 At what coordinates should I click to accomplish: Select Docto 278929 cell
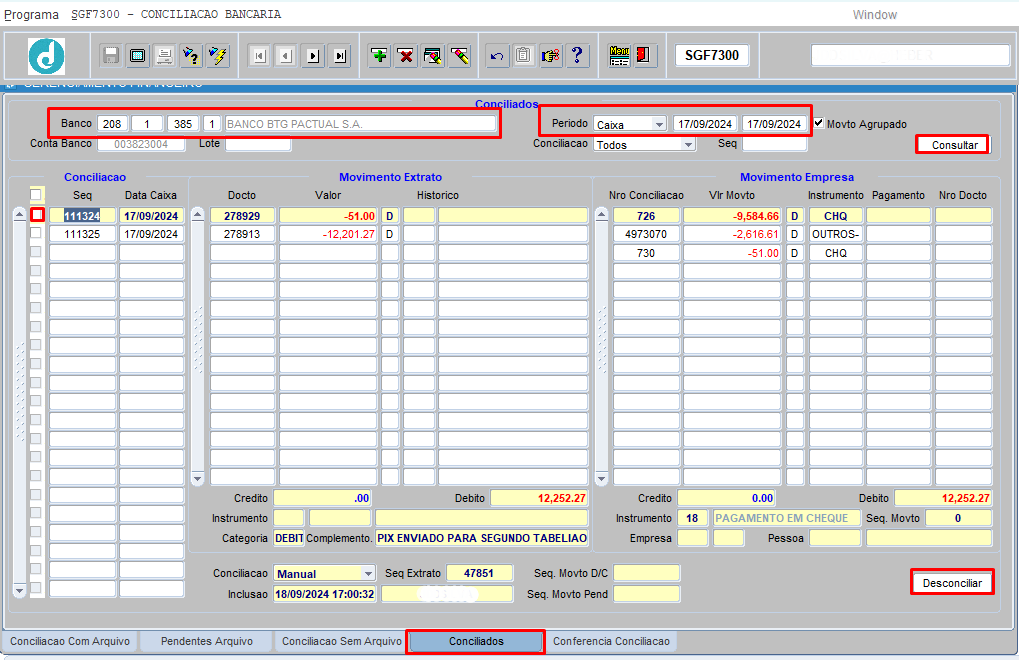coord(242,216)
